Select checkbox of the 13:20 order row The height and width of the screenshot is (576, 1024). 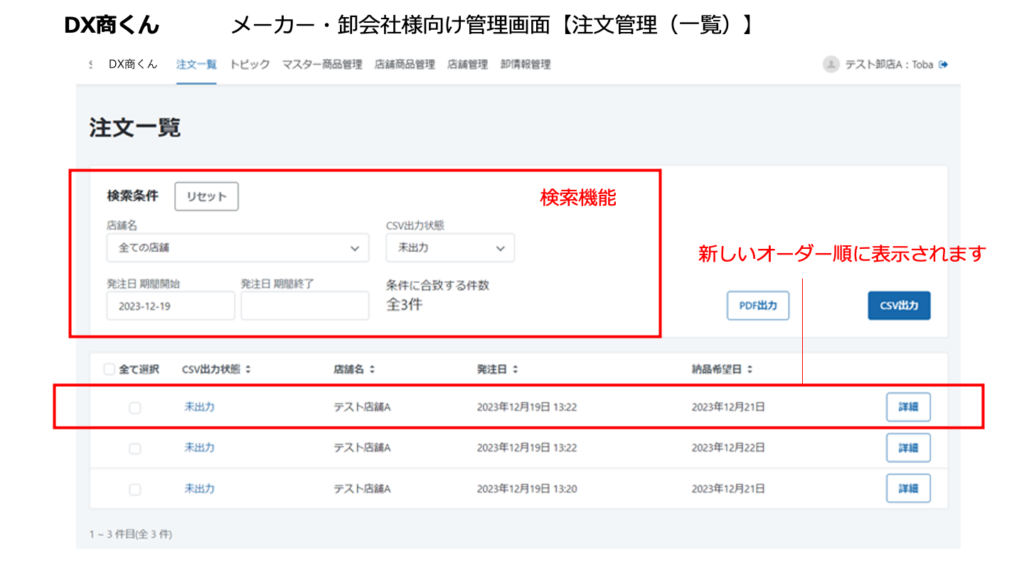coord(135,489)
